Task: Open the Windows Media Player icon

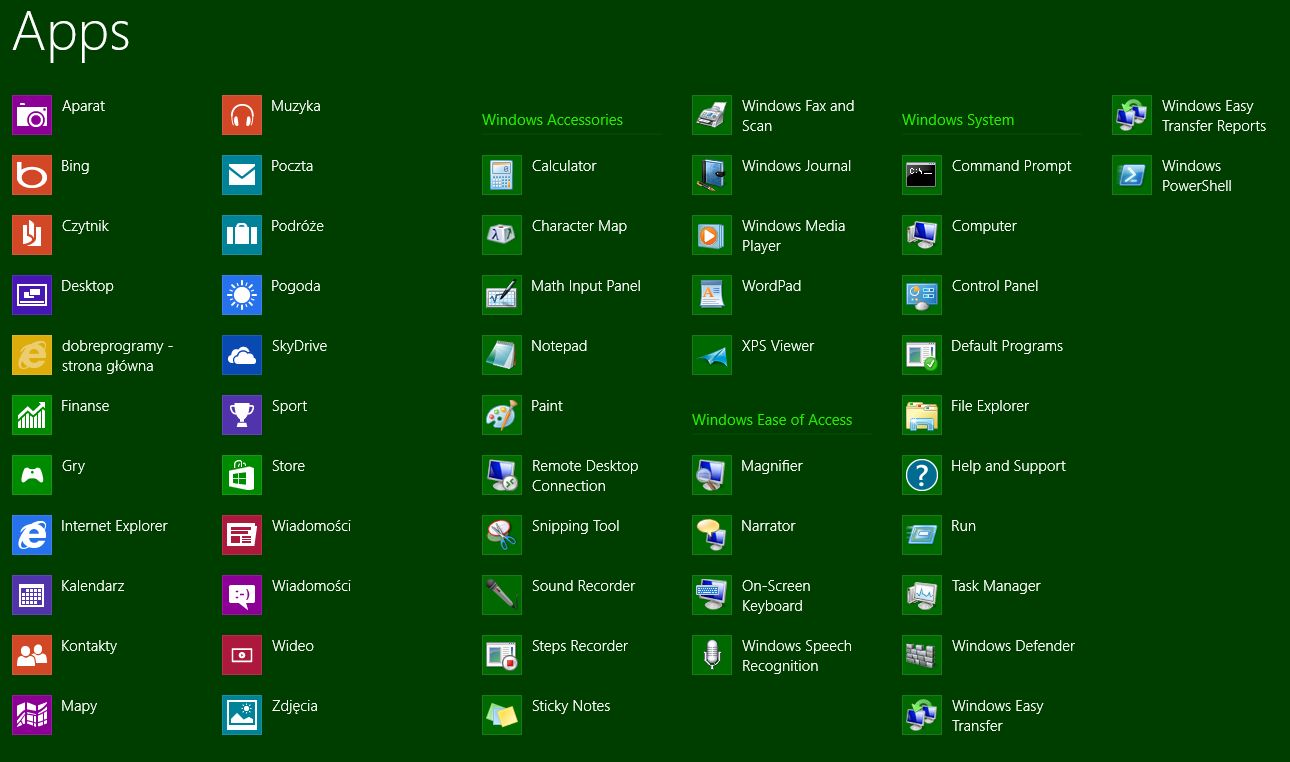Action: (712, 235)
